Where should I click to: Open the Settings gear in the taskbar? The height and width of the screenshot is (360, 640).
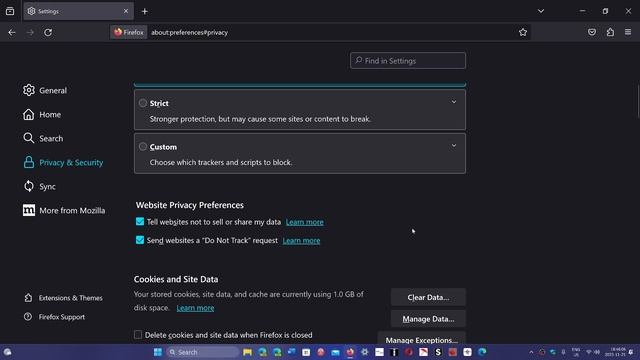pos(364,352)
